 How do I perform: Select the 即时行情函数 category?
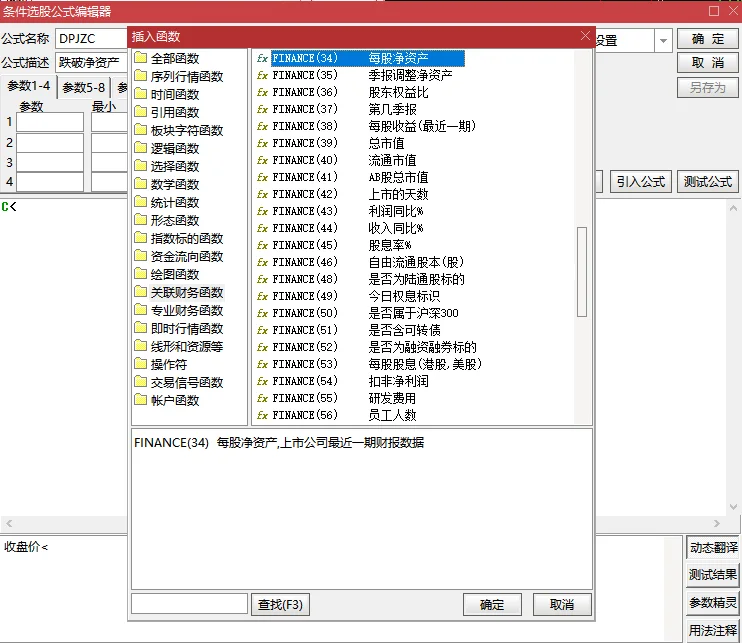187,328
